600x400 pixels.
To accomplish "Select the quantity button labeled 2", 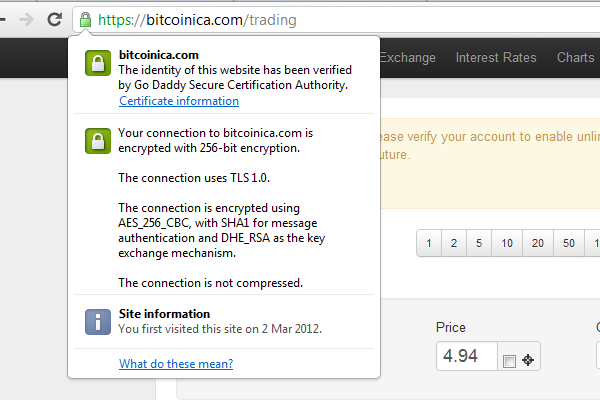I will tap(454, 243).
